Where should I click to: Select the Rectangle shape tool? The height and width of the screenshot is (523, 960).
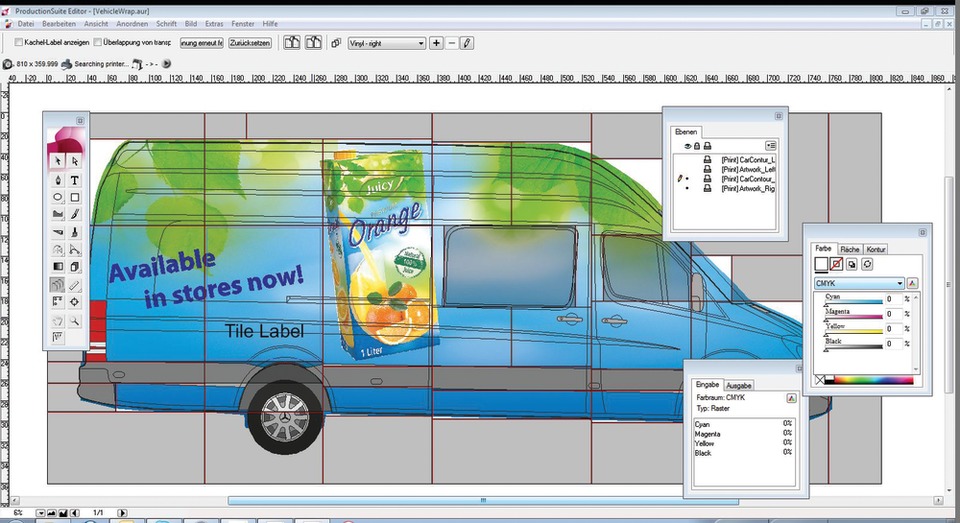75,197
